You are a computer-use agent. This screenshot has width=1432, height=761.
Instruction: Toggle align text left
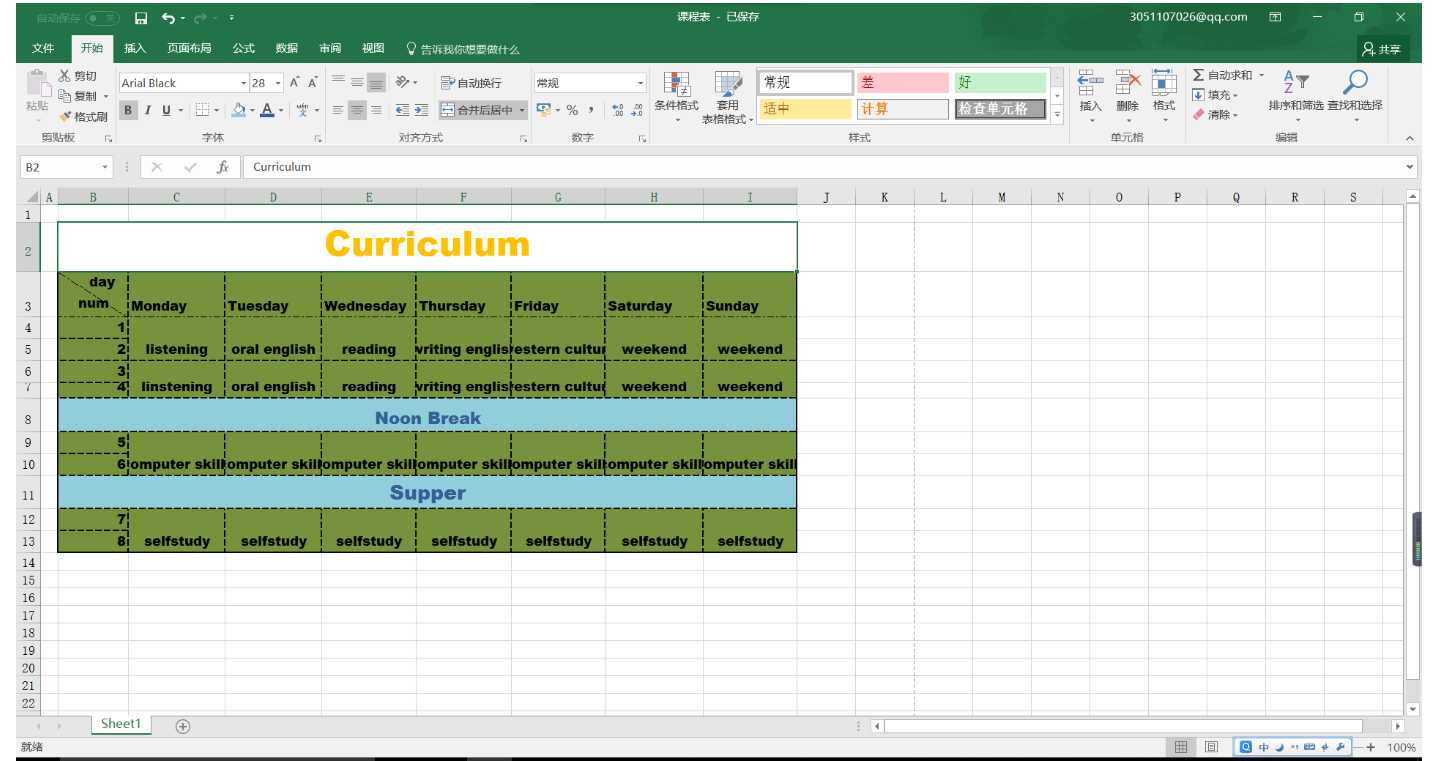coord(339,110)
